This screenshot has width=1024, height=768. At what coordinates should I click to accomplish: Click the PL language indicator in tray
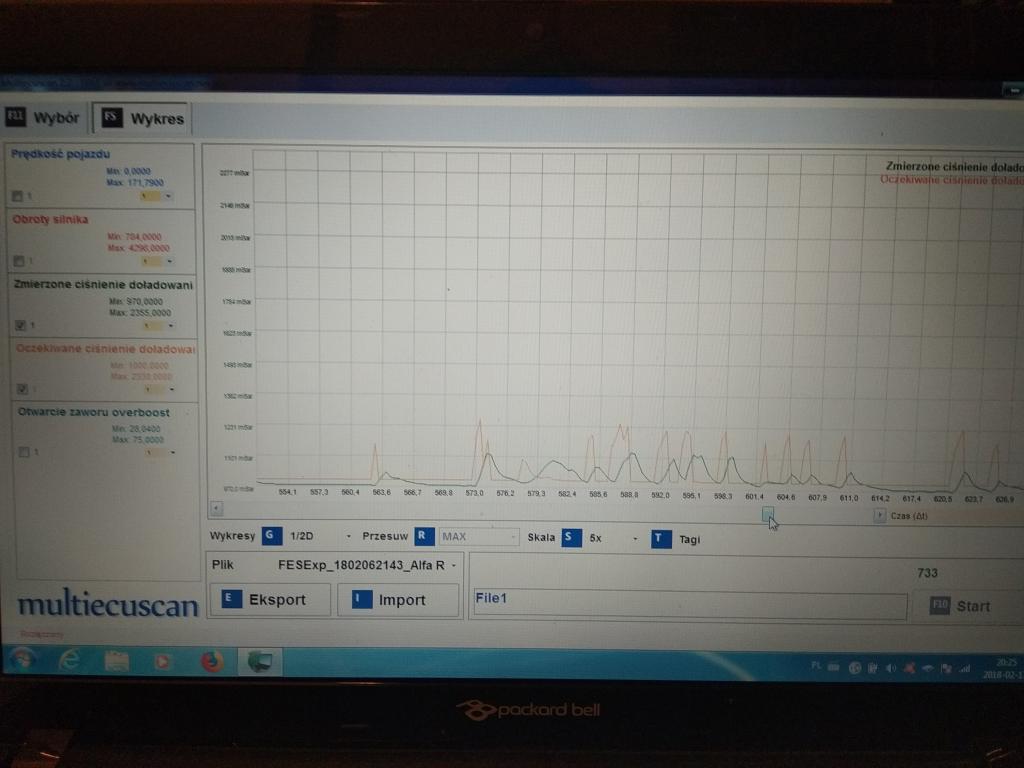pyautogui.click(x=816, y=665)
